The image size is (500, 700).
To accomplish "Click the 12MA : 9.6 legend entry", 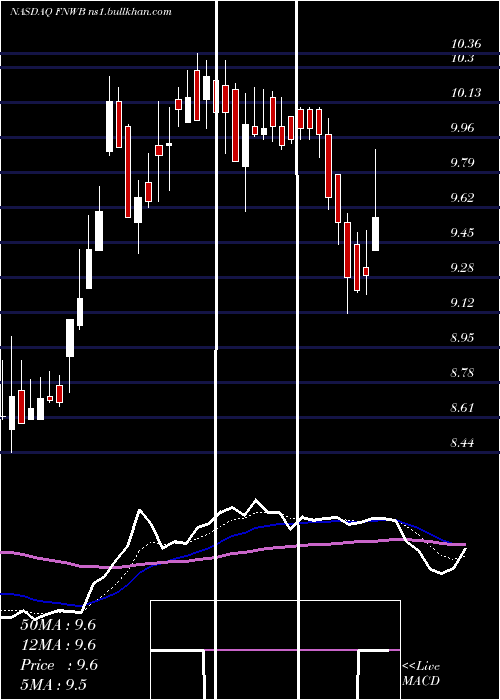I will 58,645.
